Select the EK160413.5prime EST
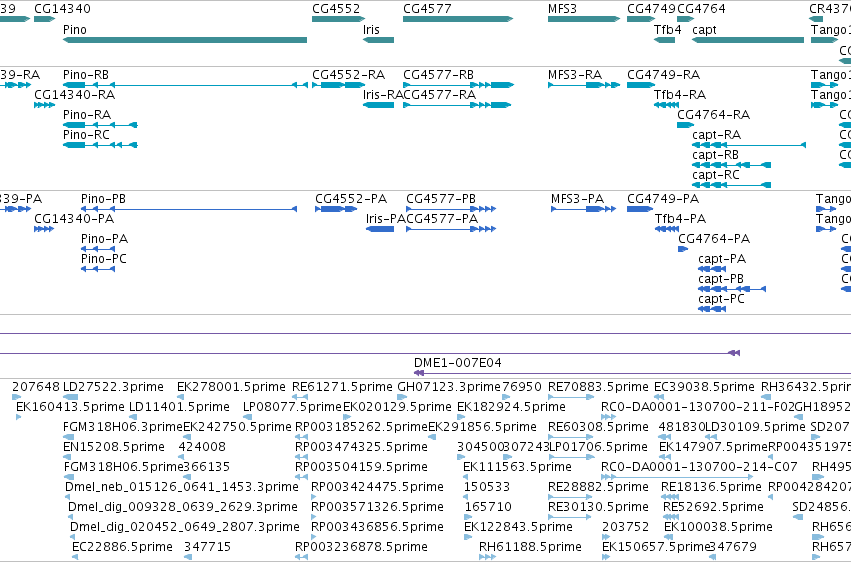The height and width of the screenshot is (562, 851). pyautogui.click(x=19, y=418)
